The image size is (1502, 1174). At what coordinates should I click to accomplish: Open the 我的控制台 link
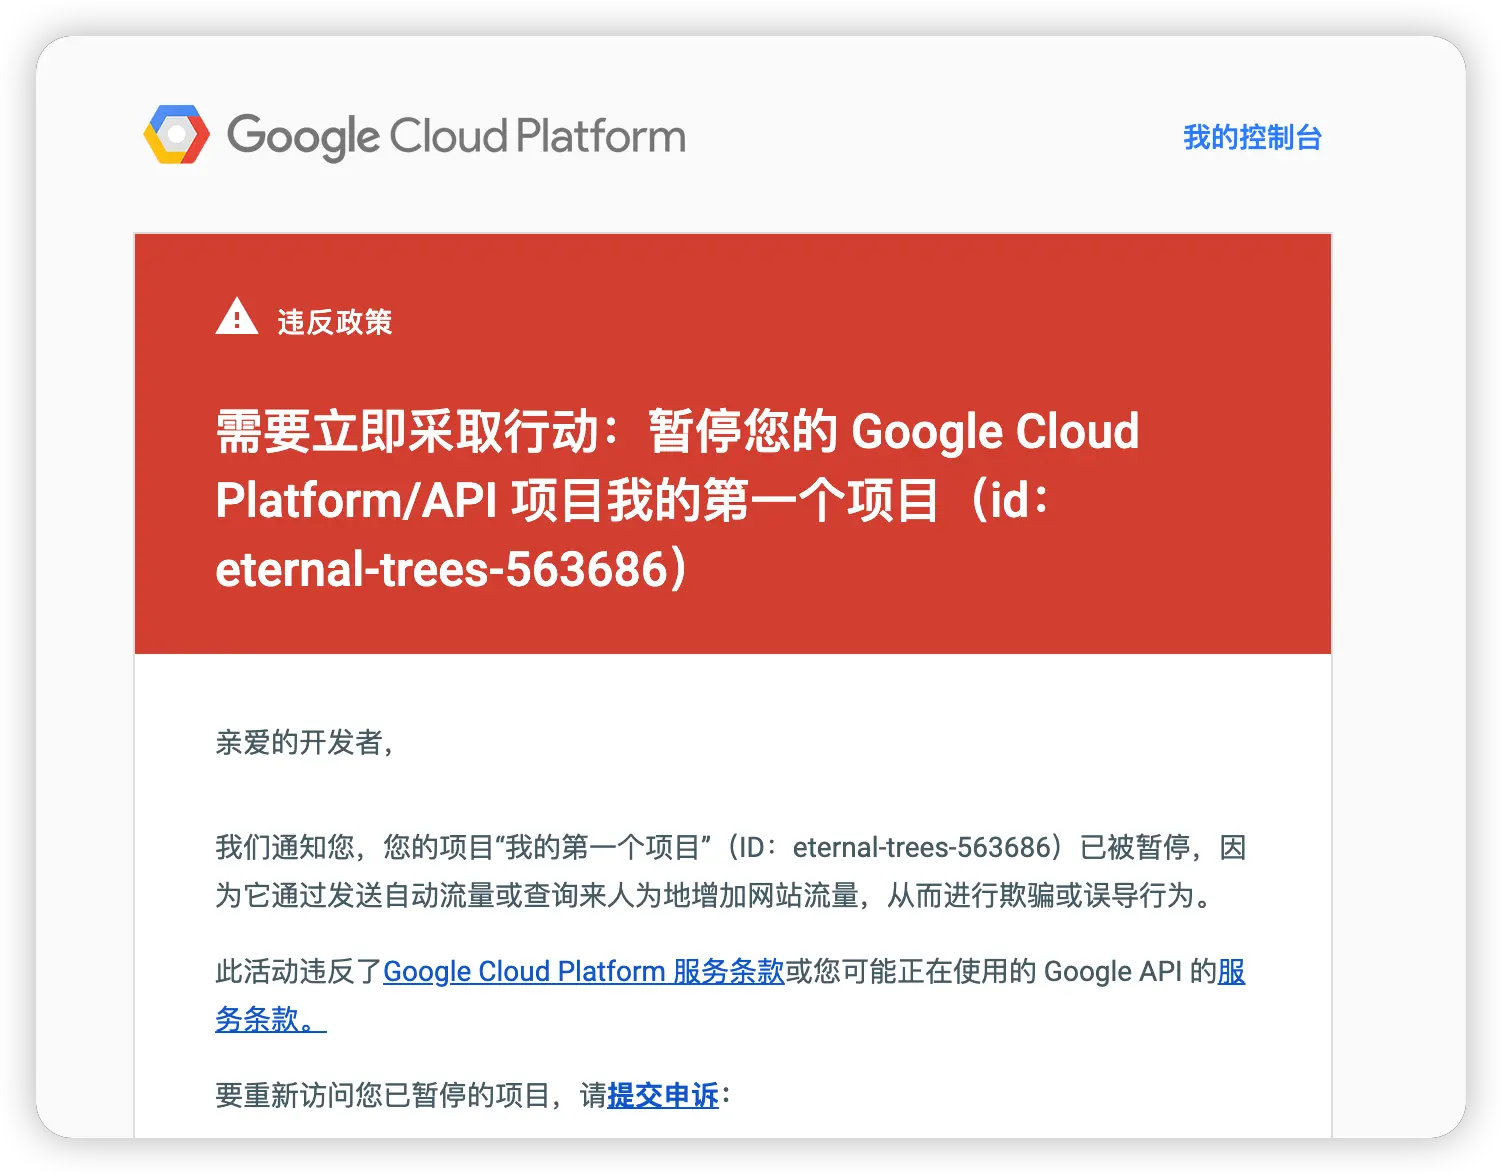pyautogui.click(x=1252, y=137)
